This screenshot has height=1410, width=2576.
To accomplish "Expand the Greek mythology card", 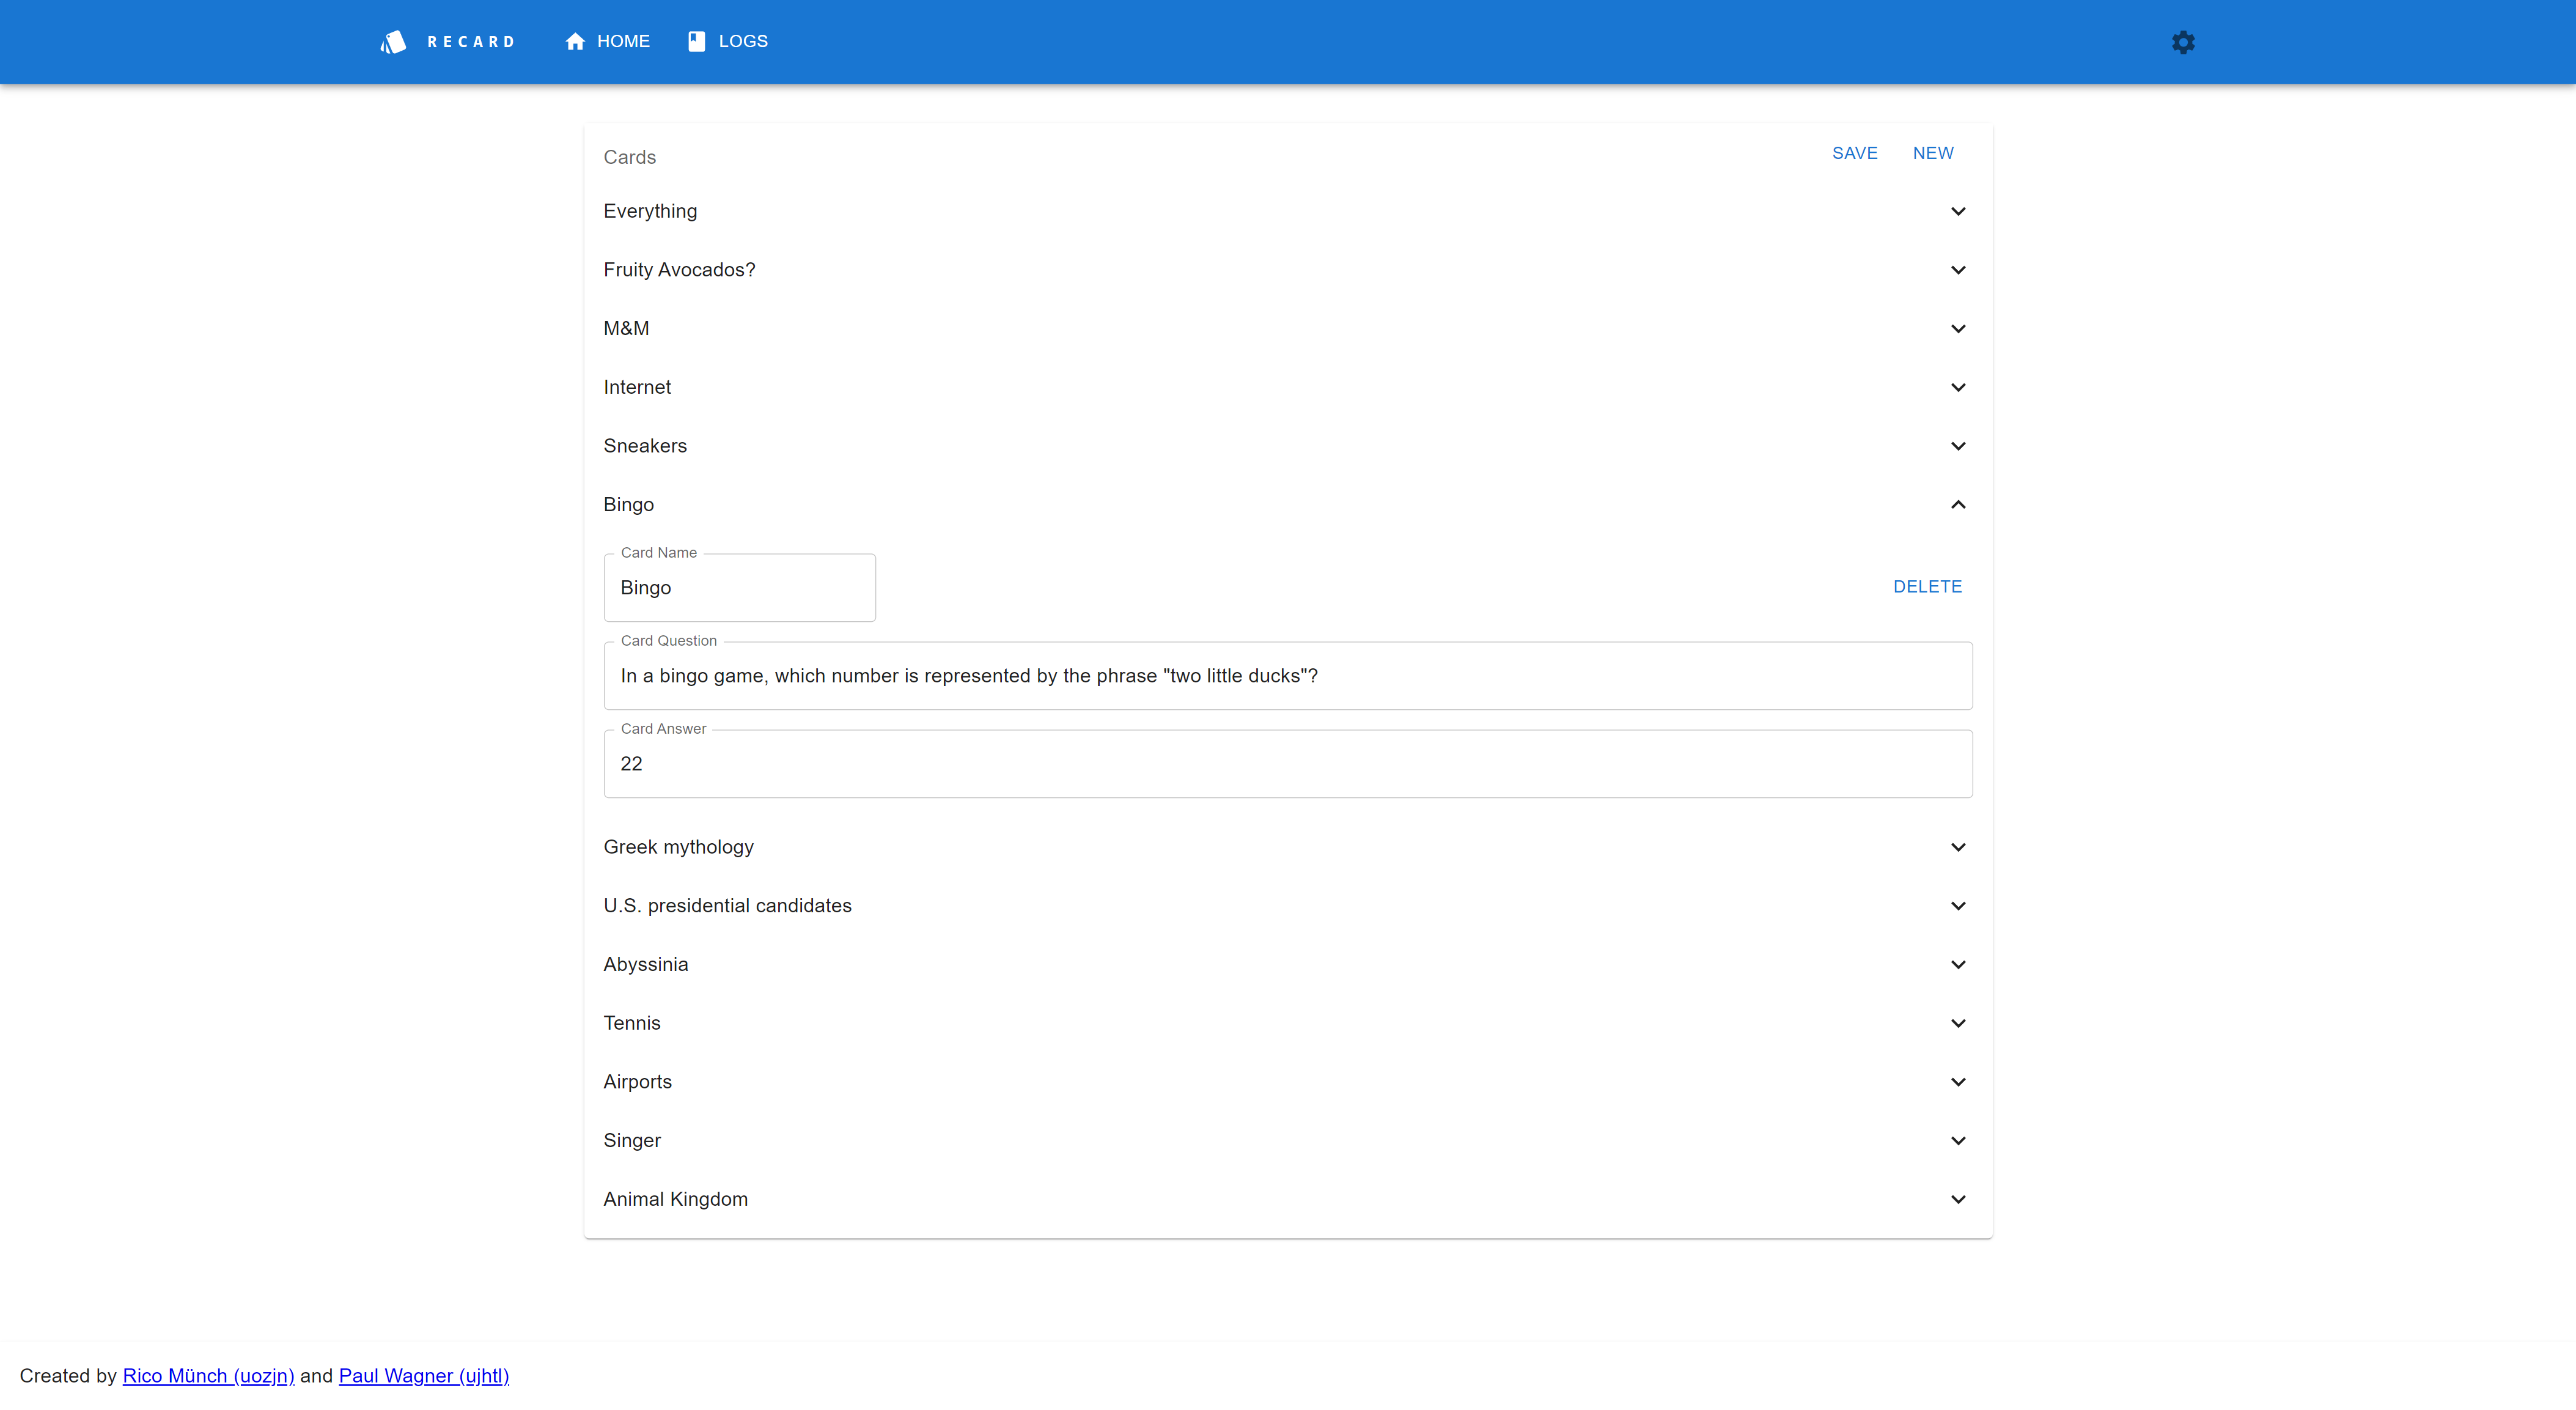I will 1958,846.
